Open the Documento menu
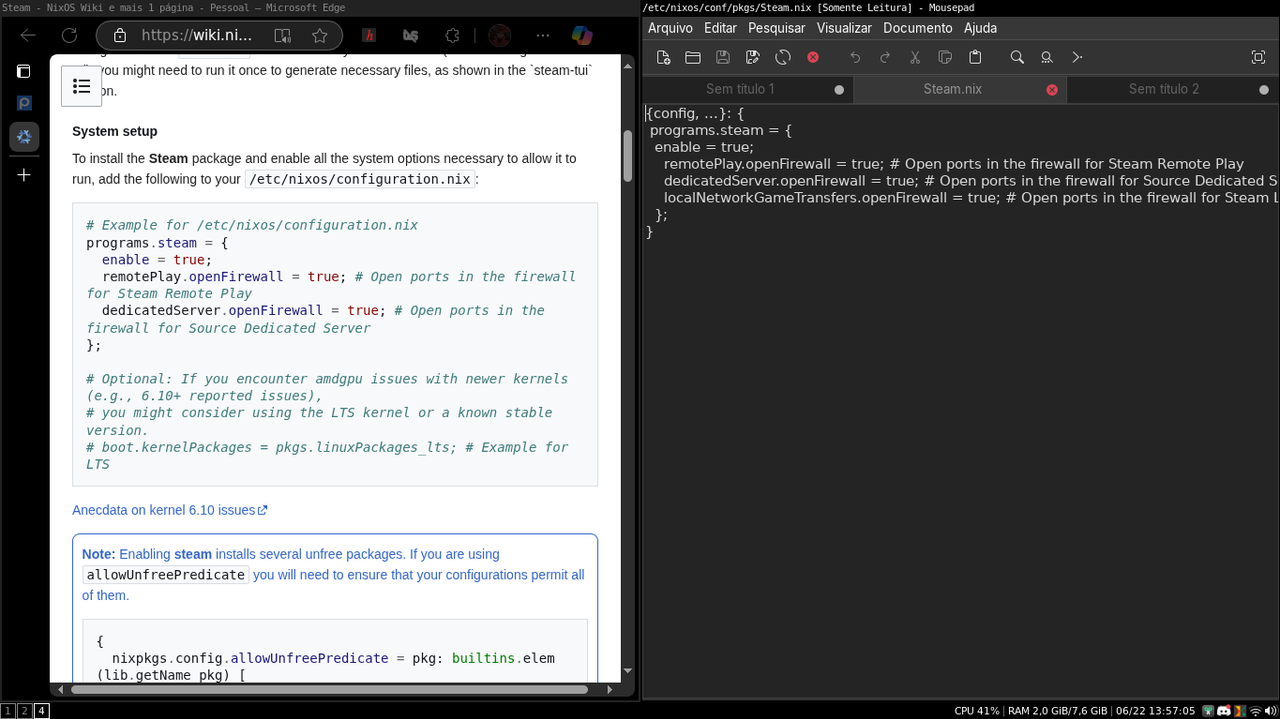 point(917,28)
